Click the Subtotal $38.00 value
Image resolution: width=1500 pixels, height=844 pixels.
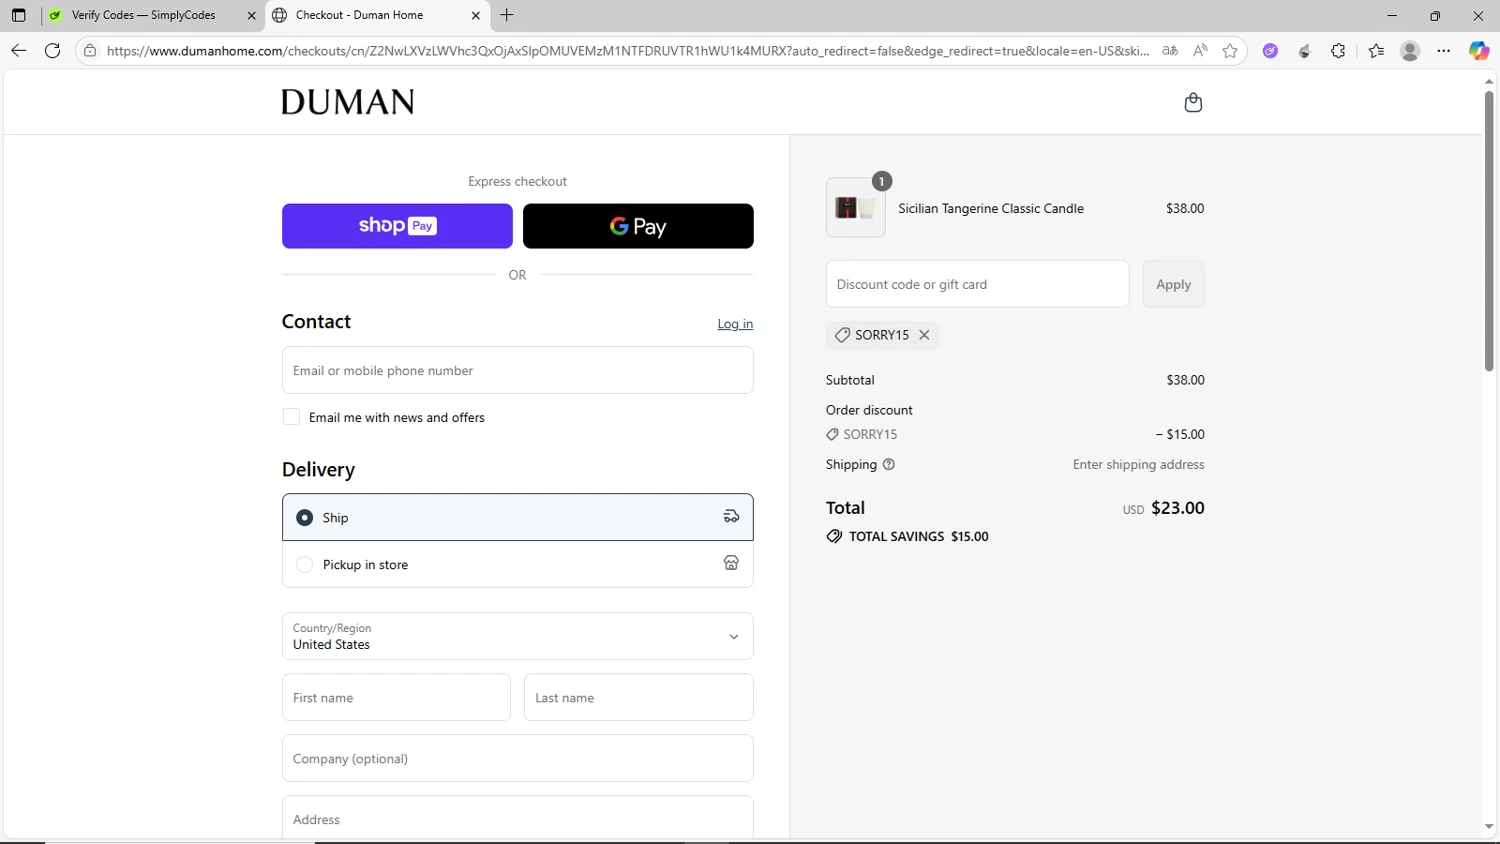point(1186,380)
